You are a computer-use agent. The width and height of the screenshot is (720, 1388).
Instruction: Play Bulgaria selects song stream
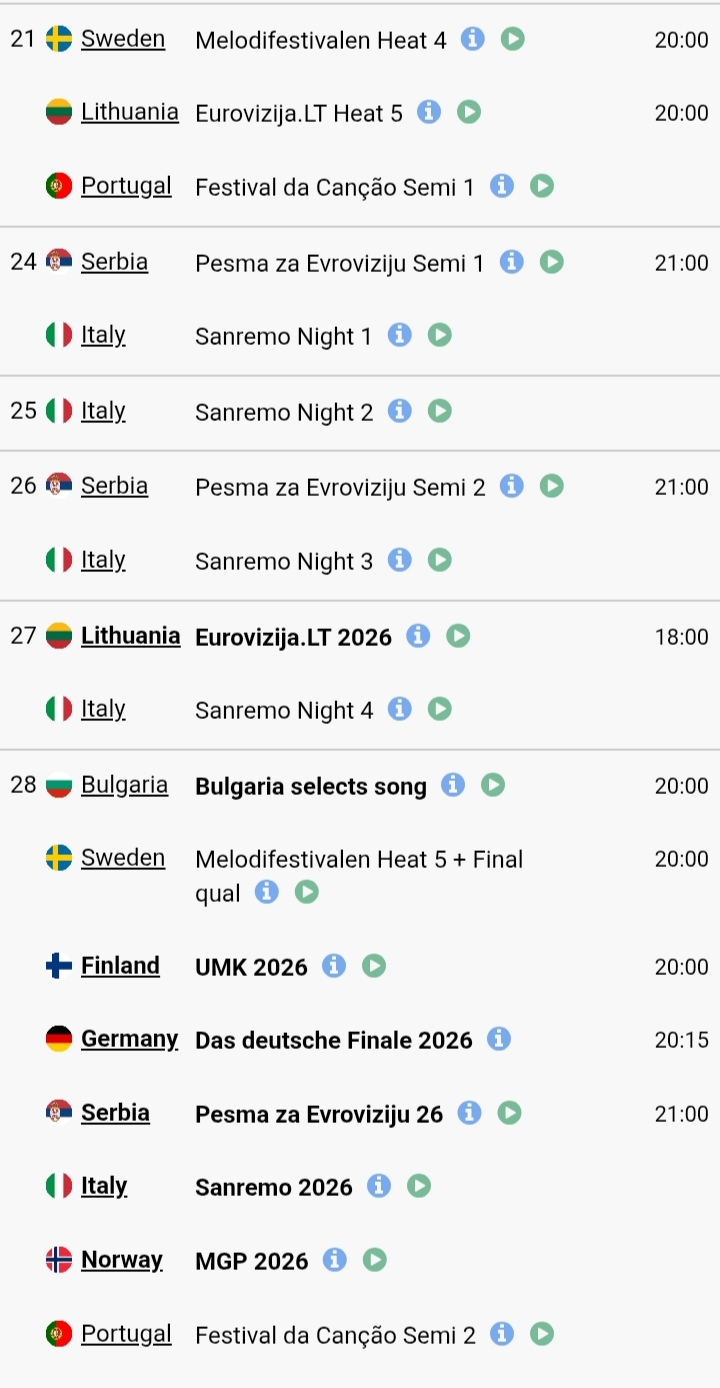pyautogui.click(x=493, y=785)
